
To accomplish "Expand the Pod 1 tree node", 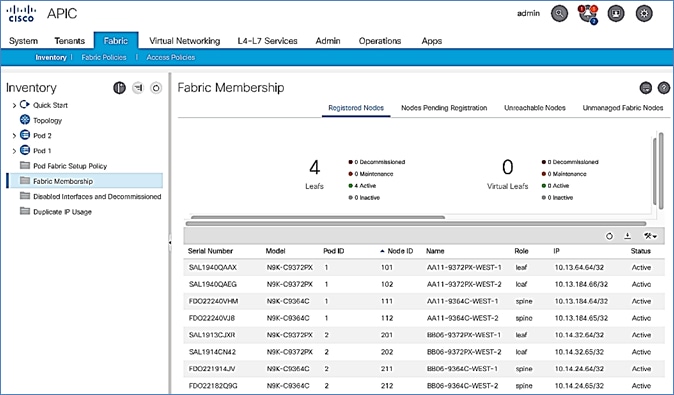I will [x=14, y=151].
